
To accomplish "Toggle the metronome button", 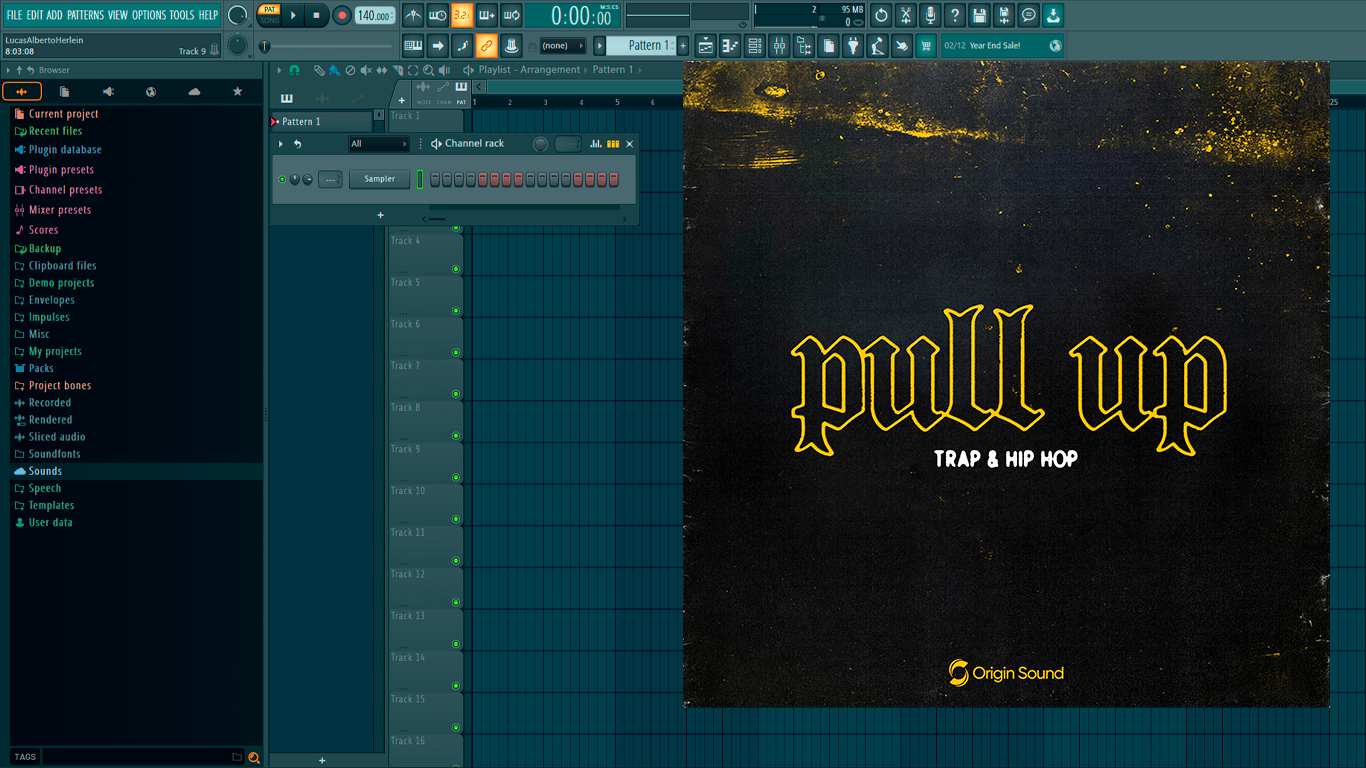I will pos(413,15).
